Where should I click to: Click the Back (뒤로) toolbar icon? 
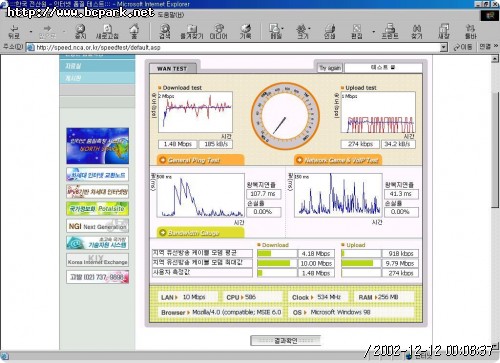[14, 31]
